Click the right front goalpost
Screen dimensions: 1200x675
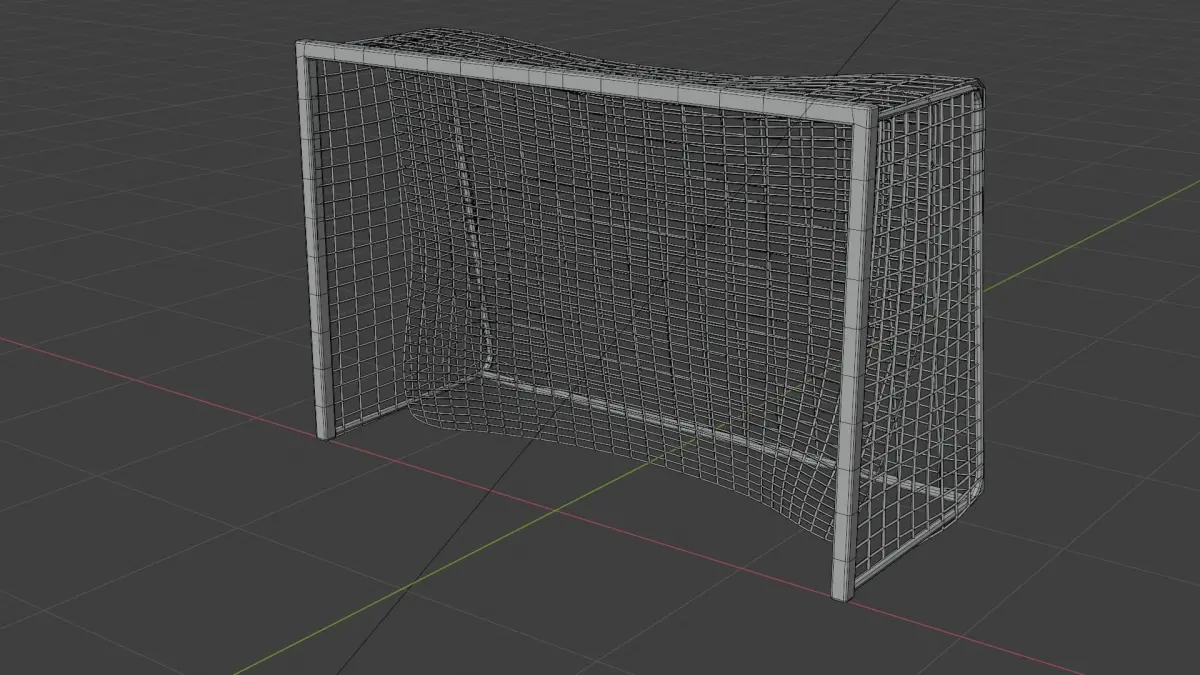click(853, 355)
